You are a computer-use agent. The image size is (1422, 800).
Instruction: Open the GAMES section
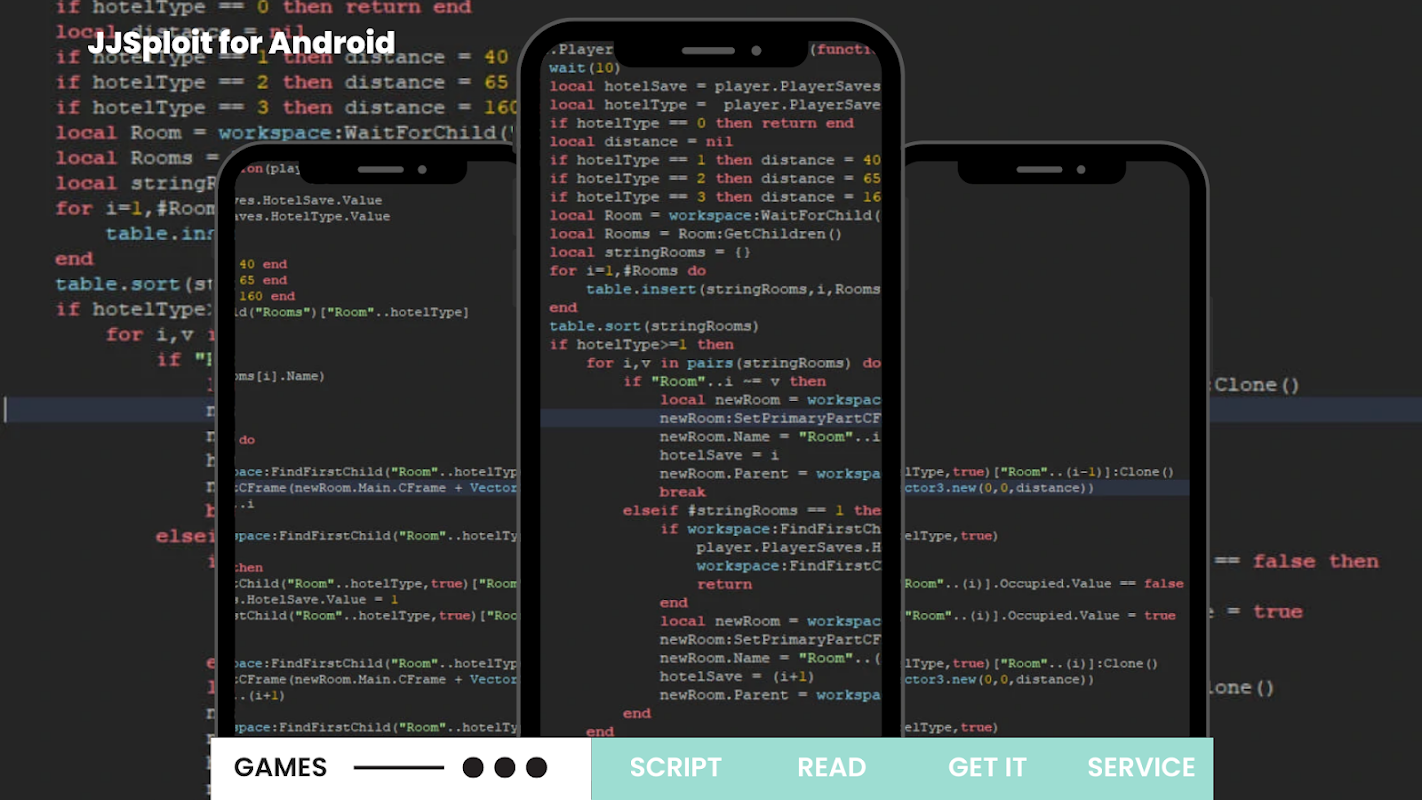click(280, 767)
